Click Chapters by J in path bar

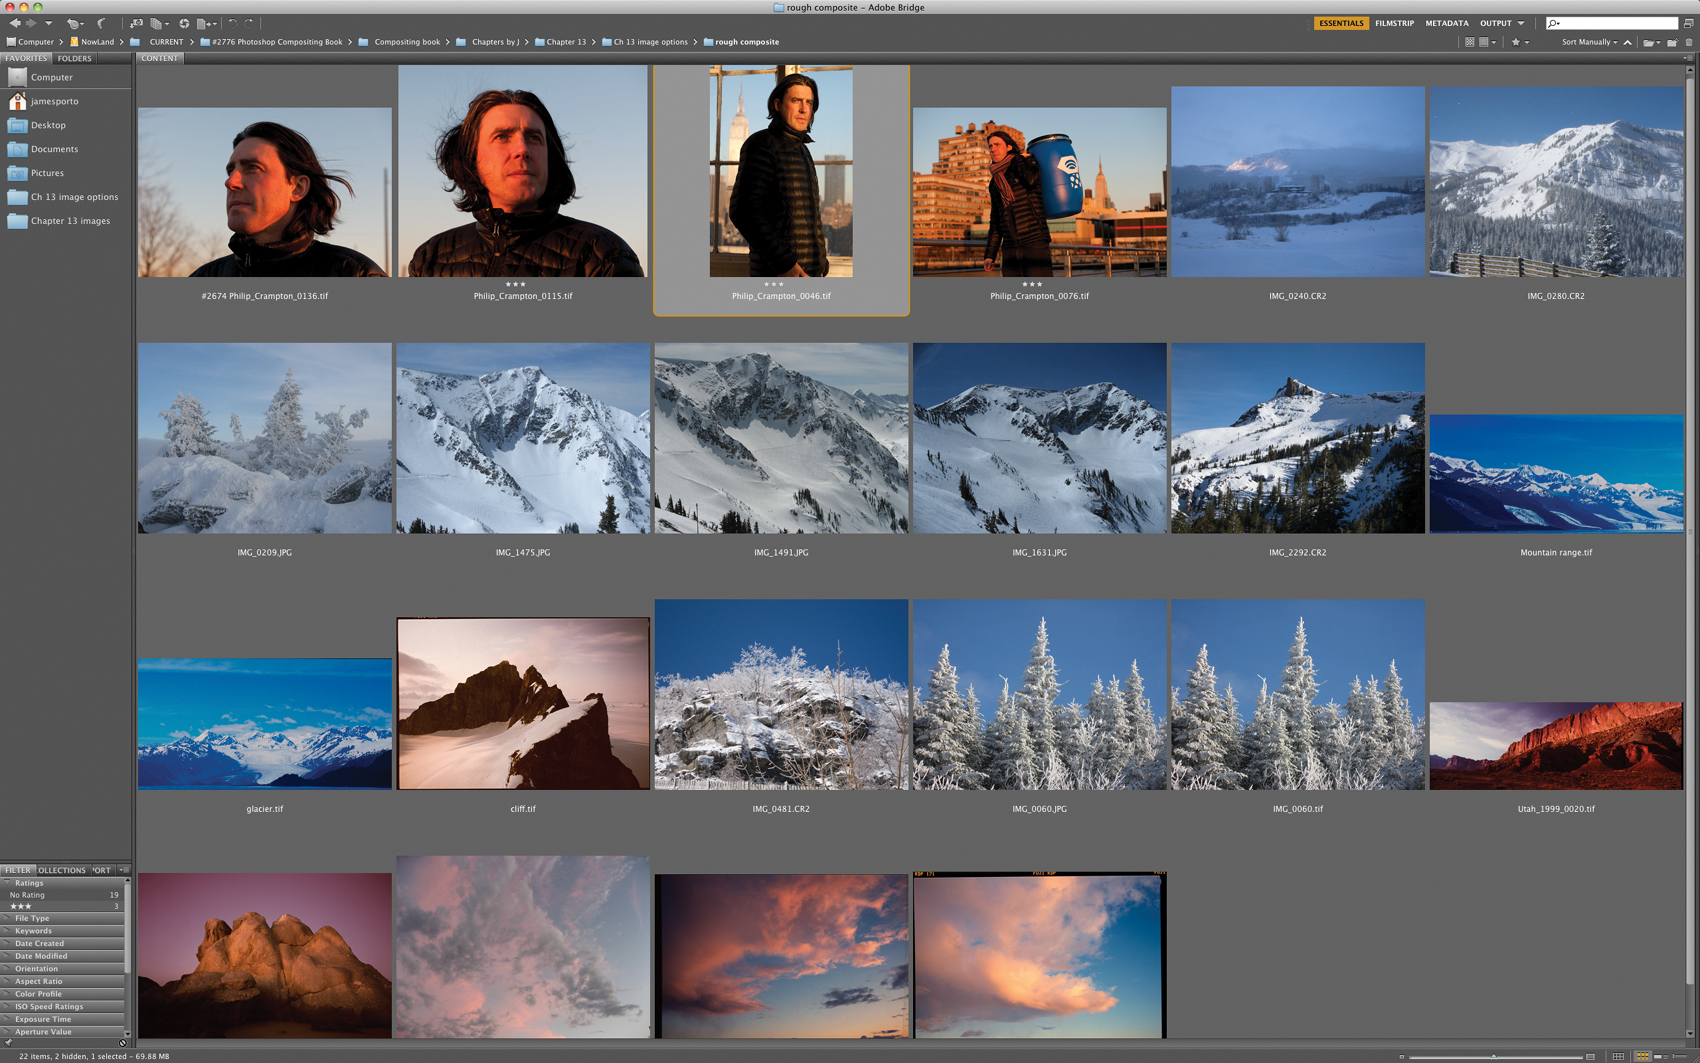[495, 42]
